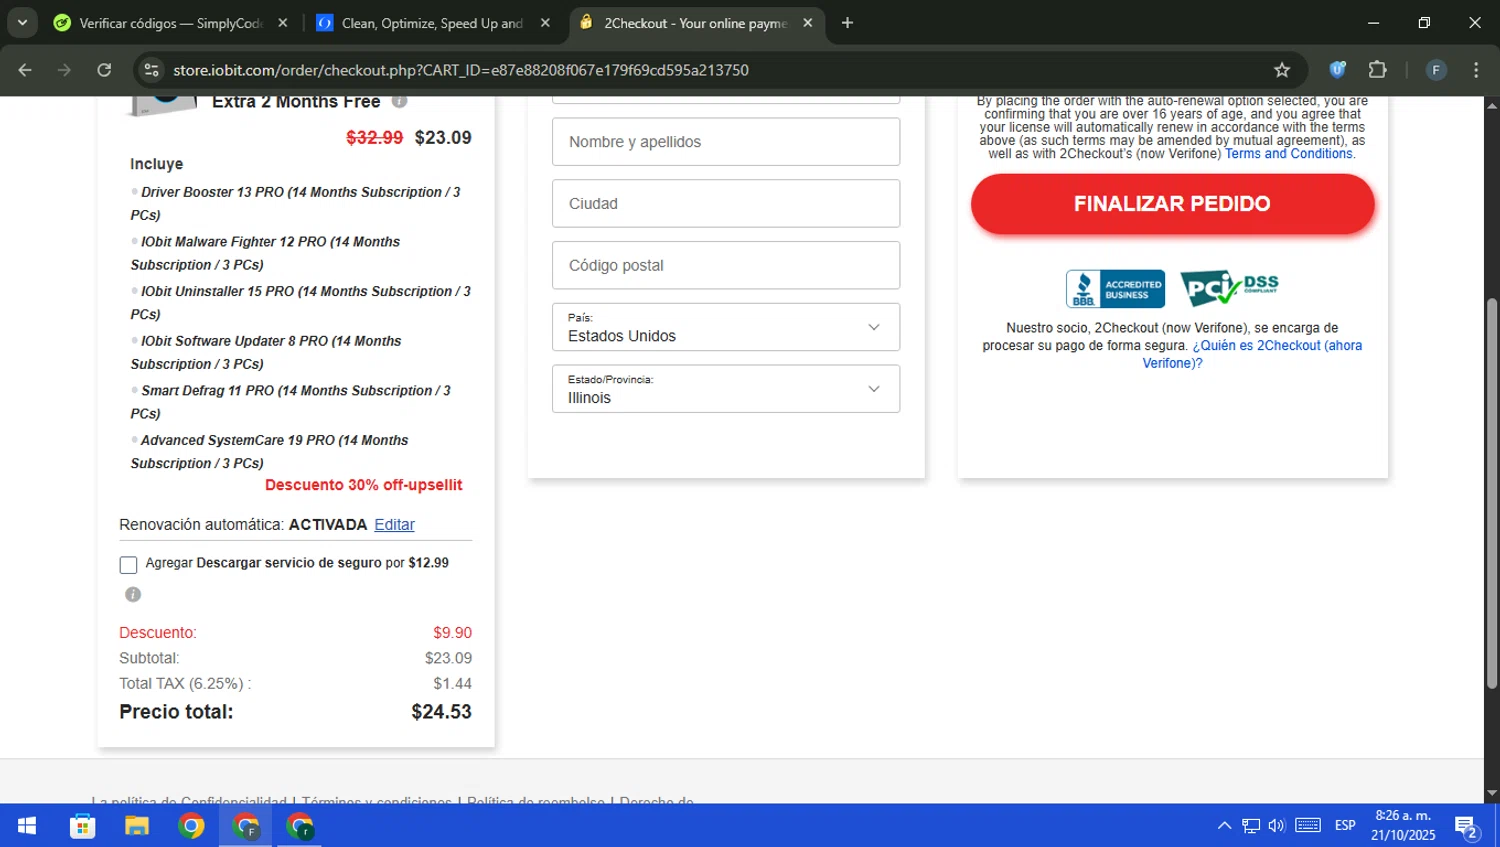Open the Chrome profile avatar F
Image resolution: width=1500 pixels, height=847 pixels.
(1436, 70)
